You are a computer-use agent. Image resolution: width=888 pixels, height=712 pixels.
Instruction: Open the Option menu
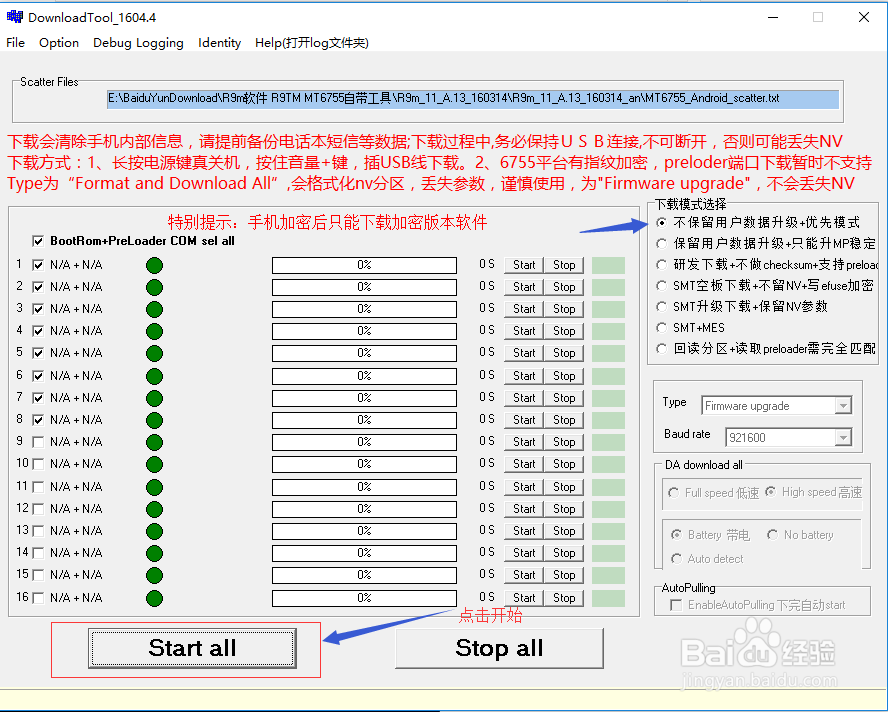click(x=59, y=43)
